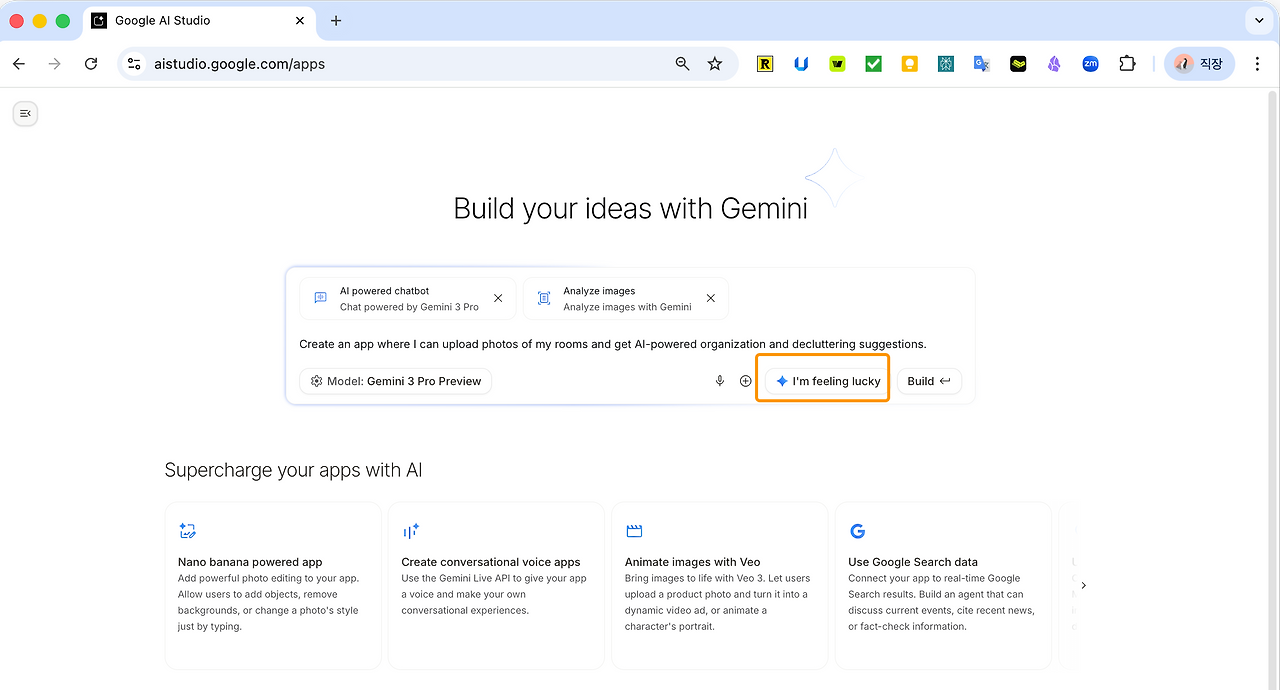The height and width of the screenshot is (690, 1280).
Task: Click the microphone icon in the prompt box
Action: (720, 381)
